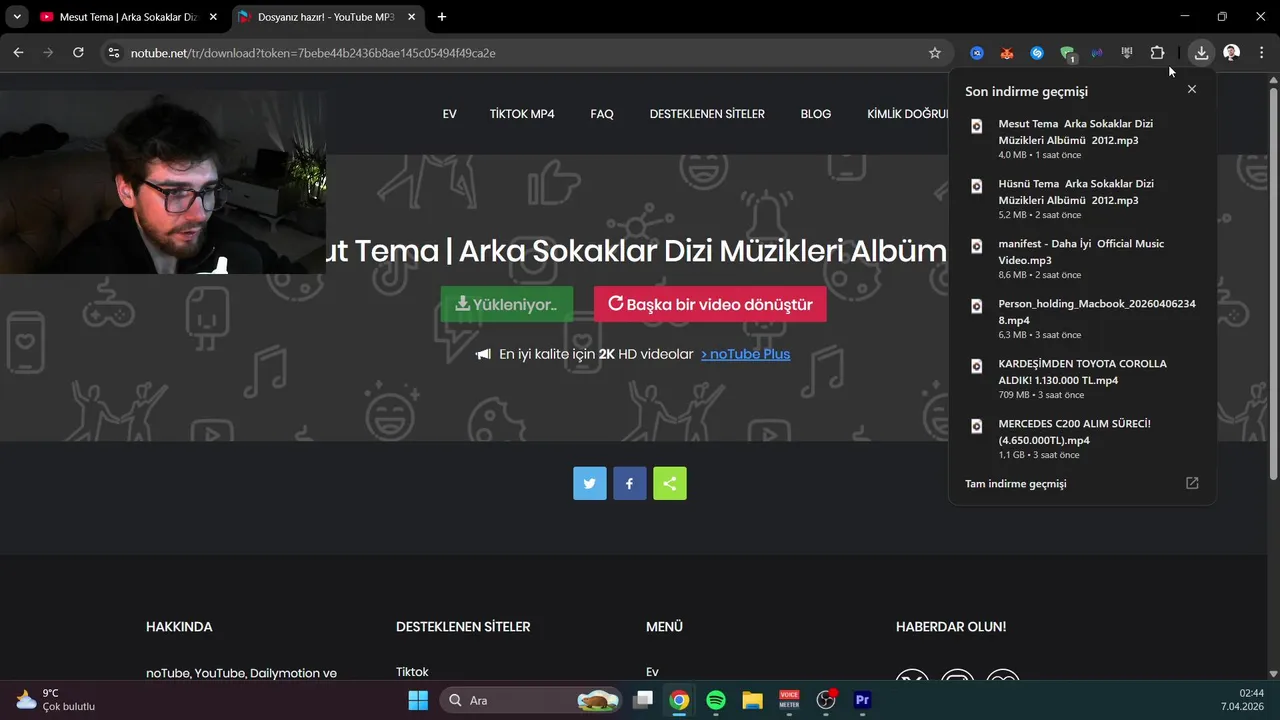The height and width of the screenshot is (720, 1280).
Task: Open OBS Studio from the taskbar
Action: (x=826, y=700)
